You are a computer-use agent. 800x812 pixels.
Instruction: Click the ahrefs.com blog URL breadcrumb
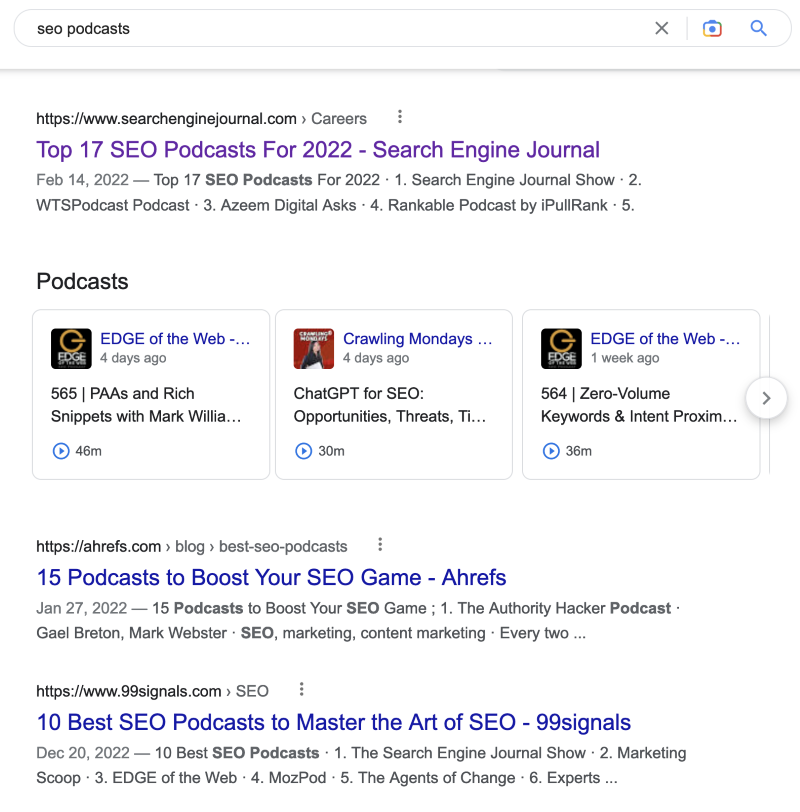(x=192, y=546)
